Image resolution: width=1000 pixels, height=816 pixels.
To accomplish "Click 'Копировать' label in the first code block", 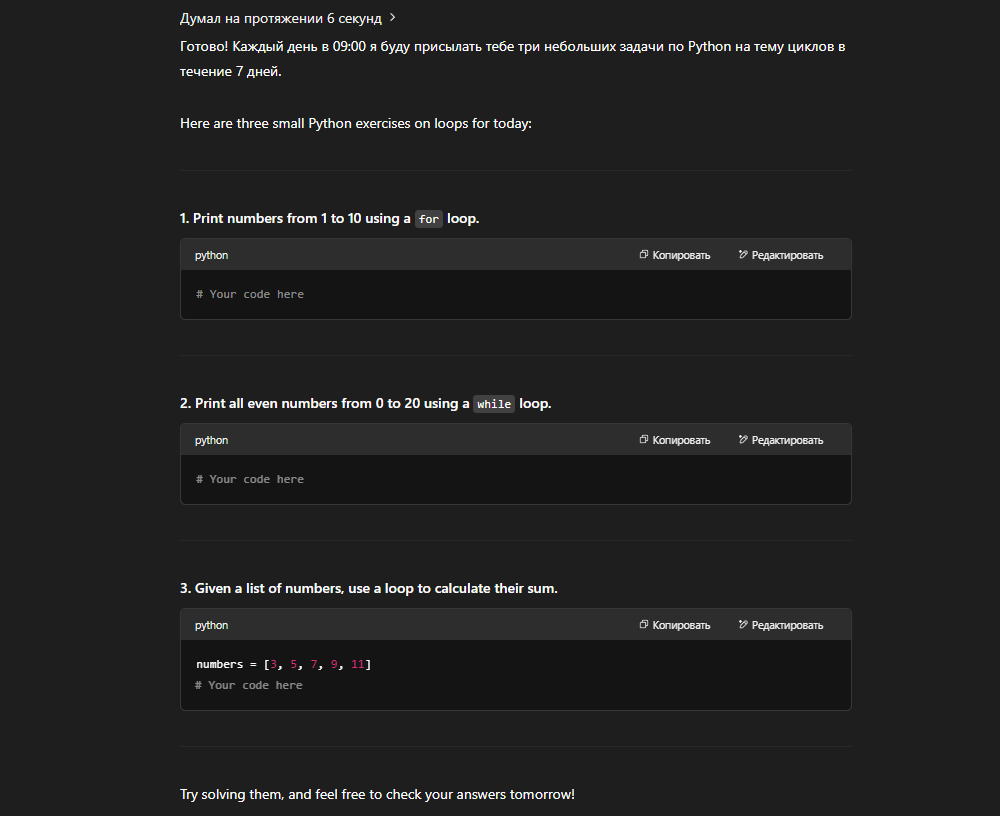I will coord(681,255).
